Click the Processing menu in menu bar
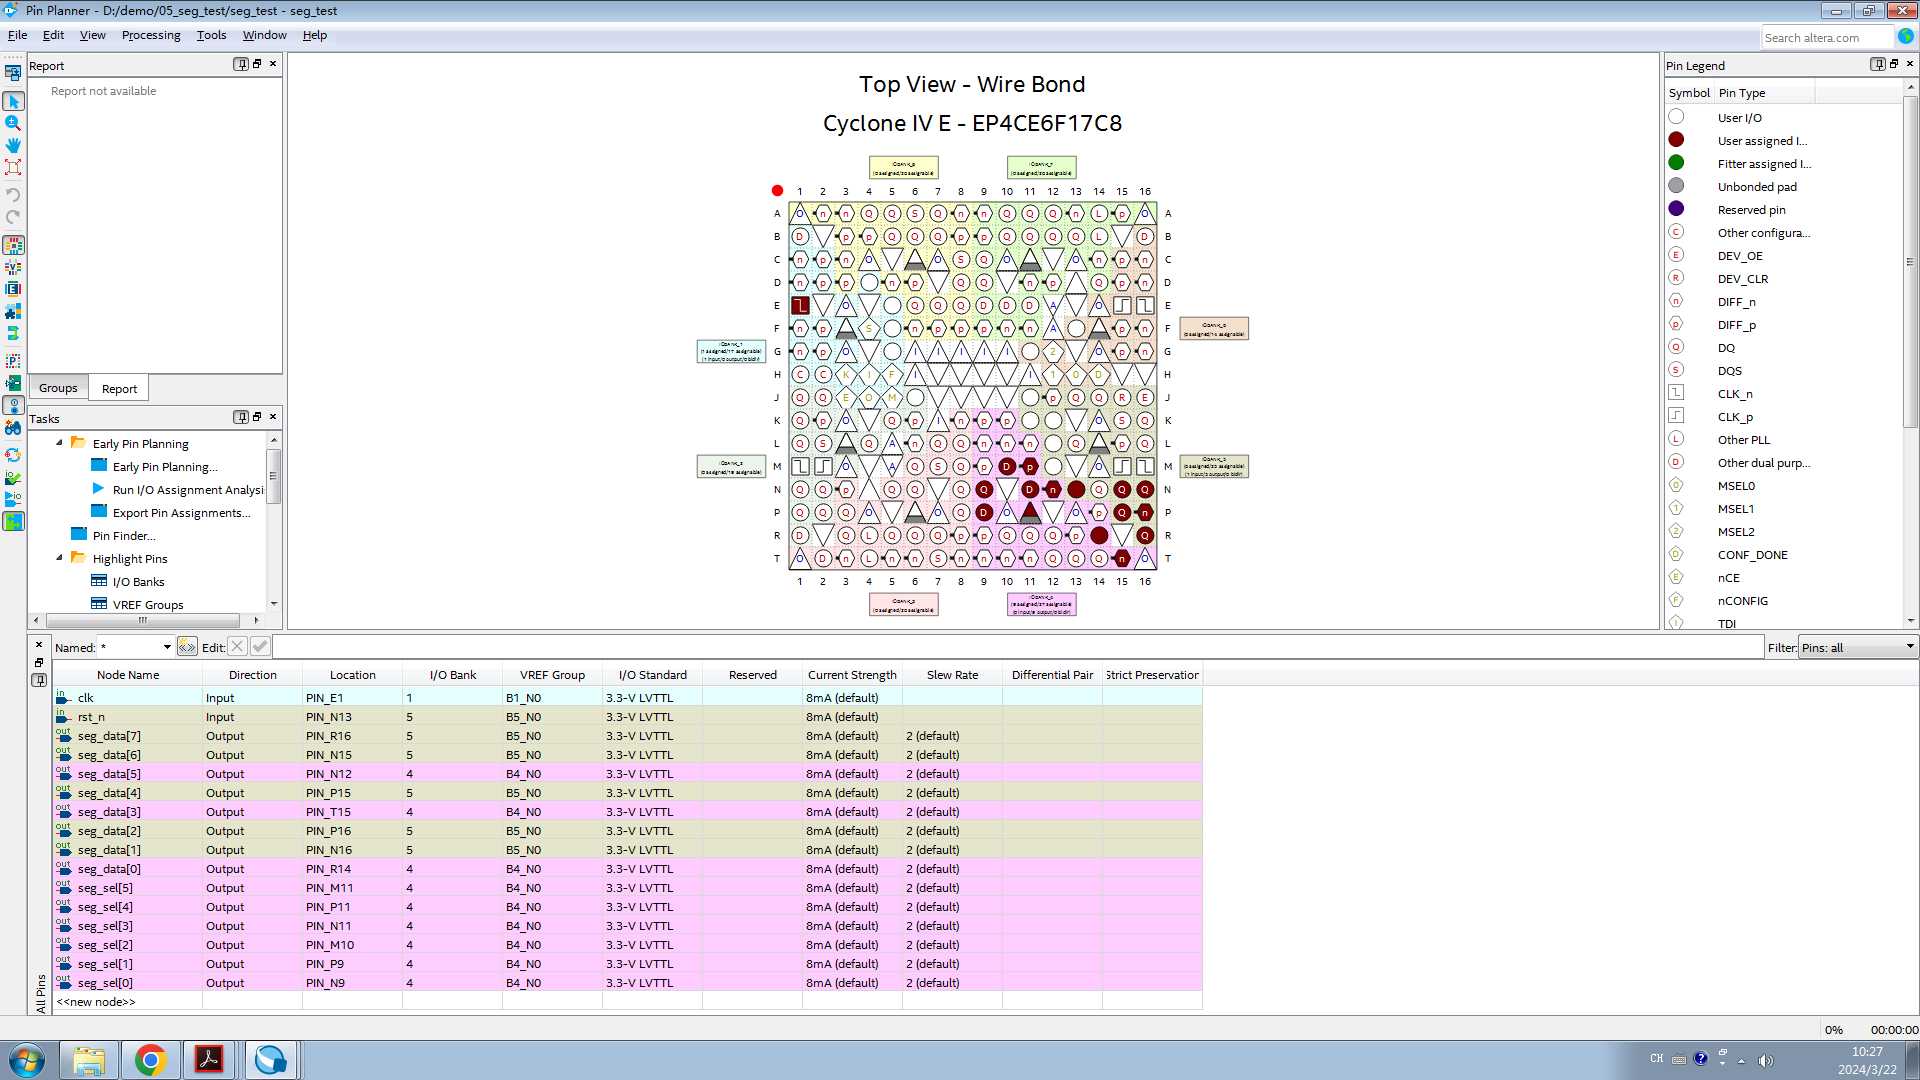 152,36
